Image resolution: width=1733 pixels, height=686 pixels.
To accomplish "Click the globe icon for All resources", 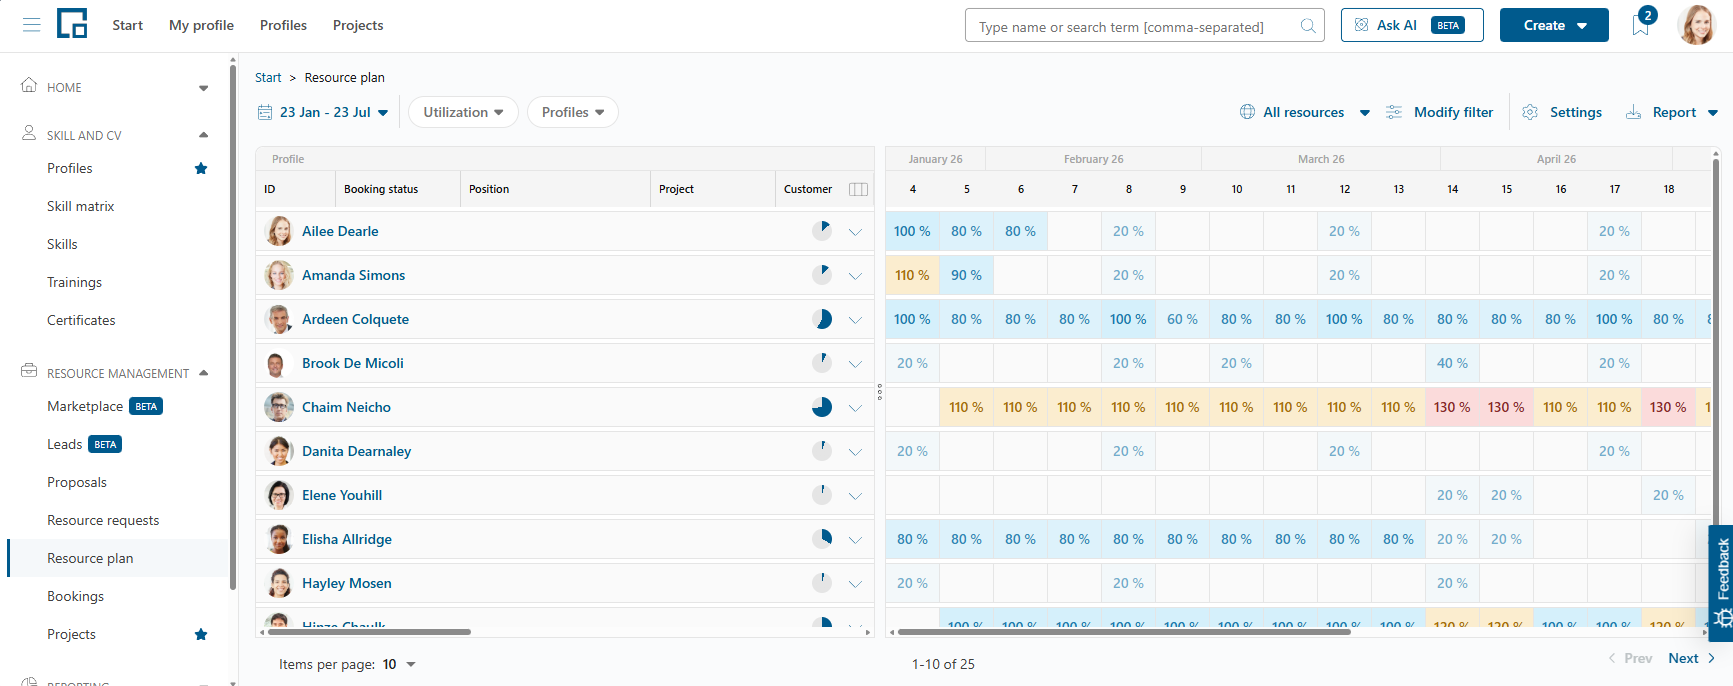I will [x=1247, y=112].
